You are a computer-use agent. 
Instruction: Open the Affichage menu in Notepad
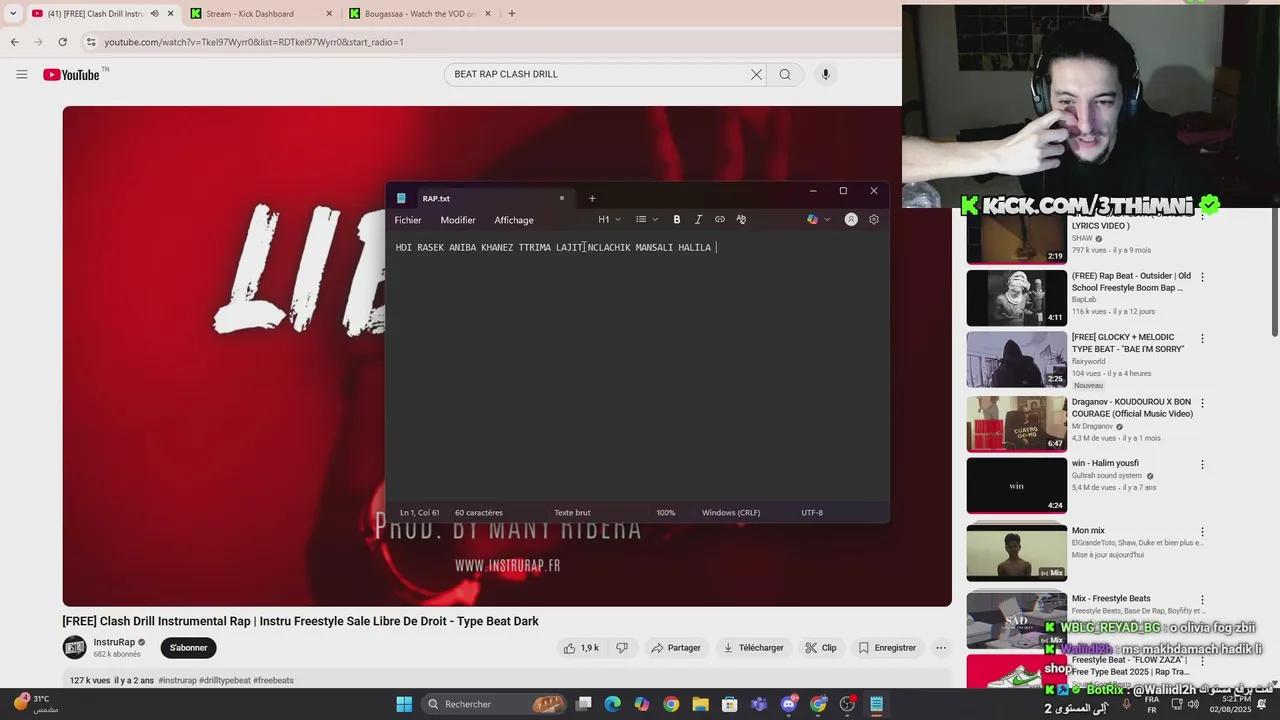click(x=514, y=220)
